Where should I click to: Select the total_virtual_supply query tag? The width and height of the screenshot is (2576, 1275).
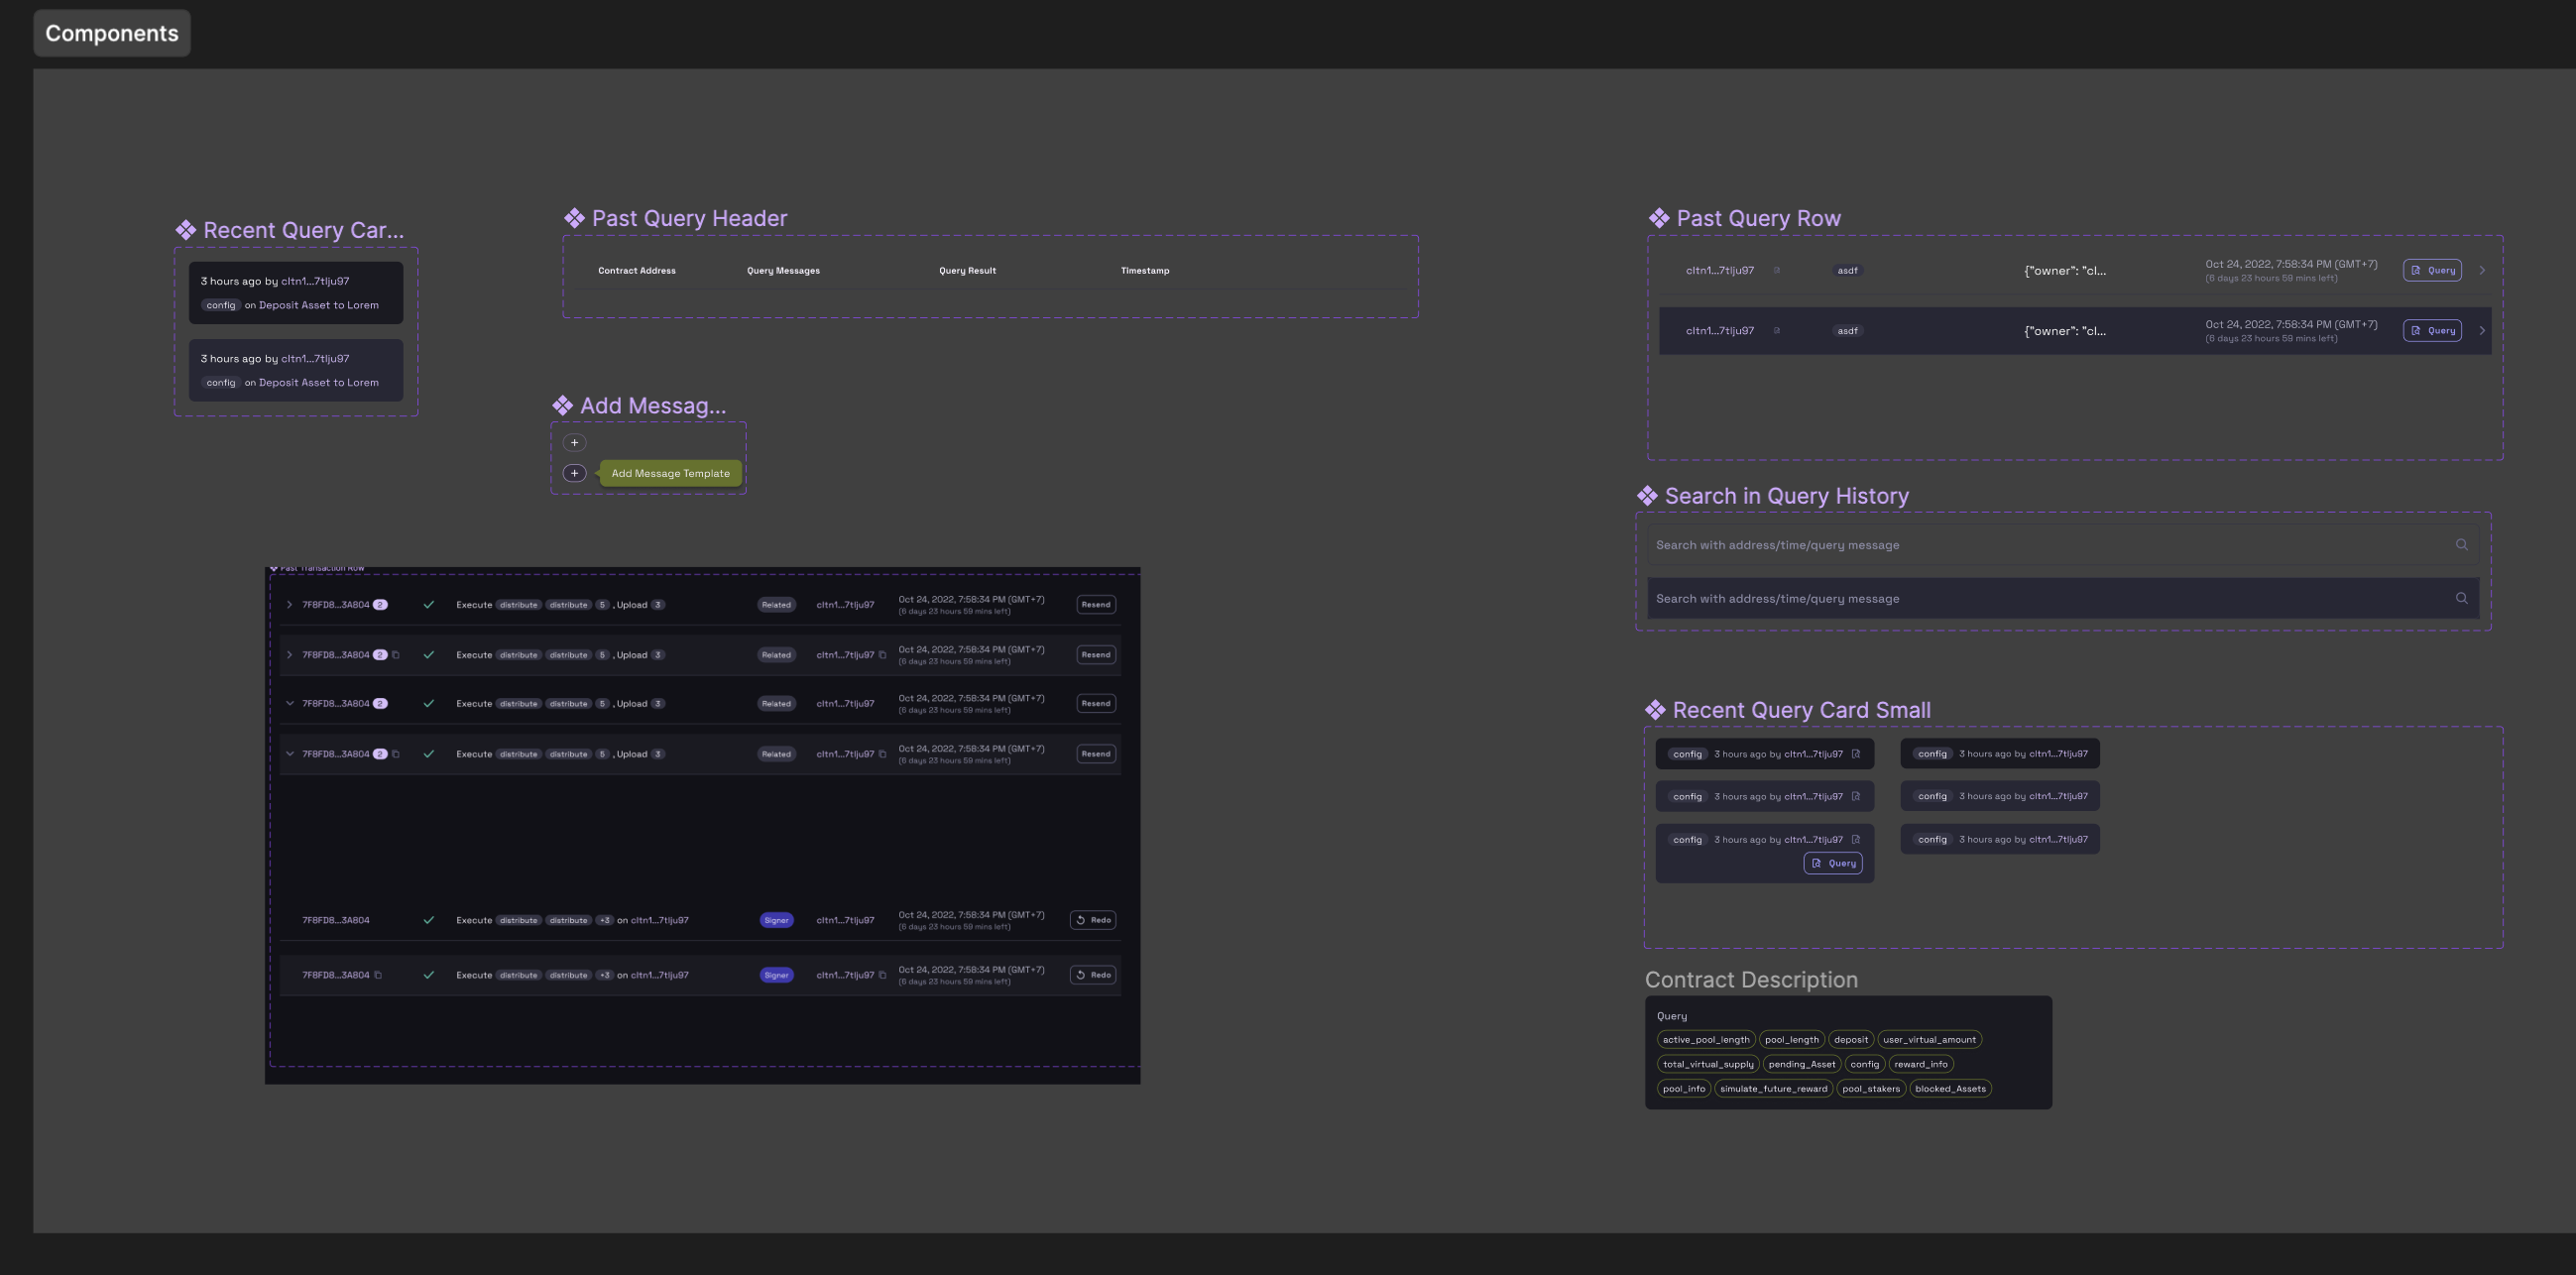point(1708,1064)
